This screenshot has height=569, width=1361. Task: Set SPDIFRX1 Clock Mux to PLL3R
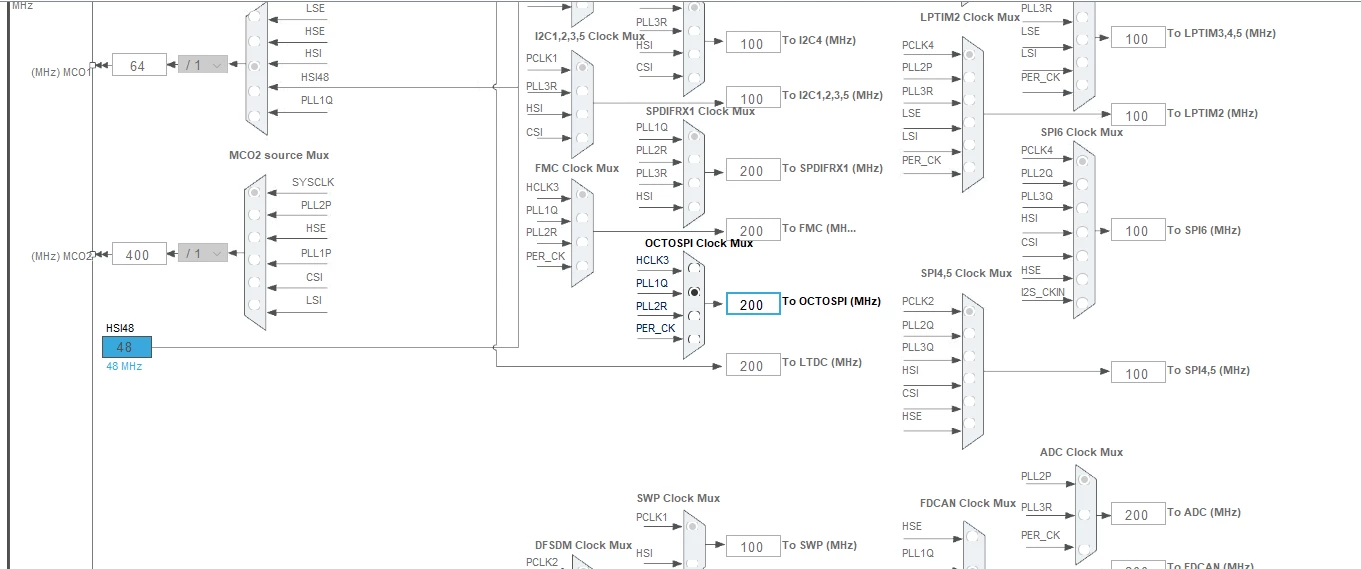click(x=693, y=183)
